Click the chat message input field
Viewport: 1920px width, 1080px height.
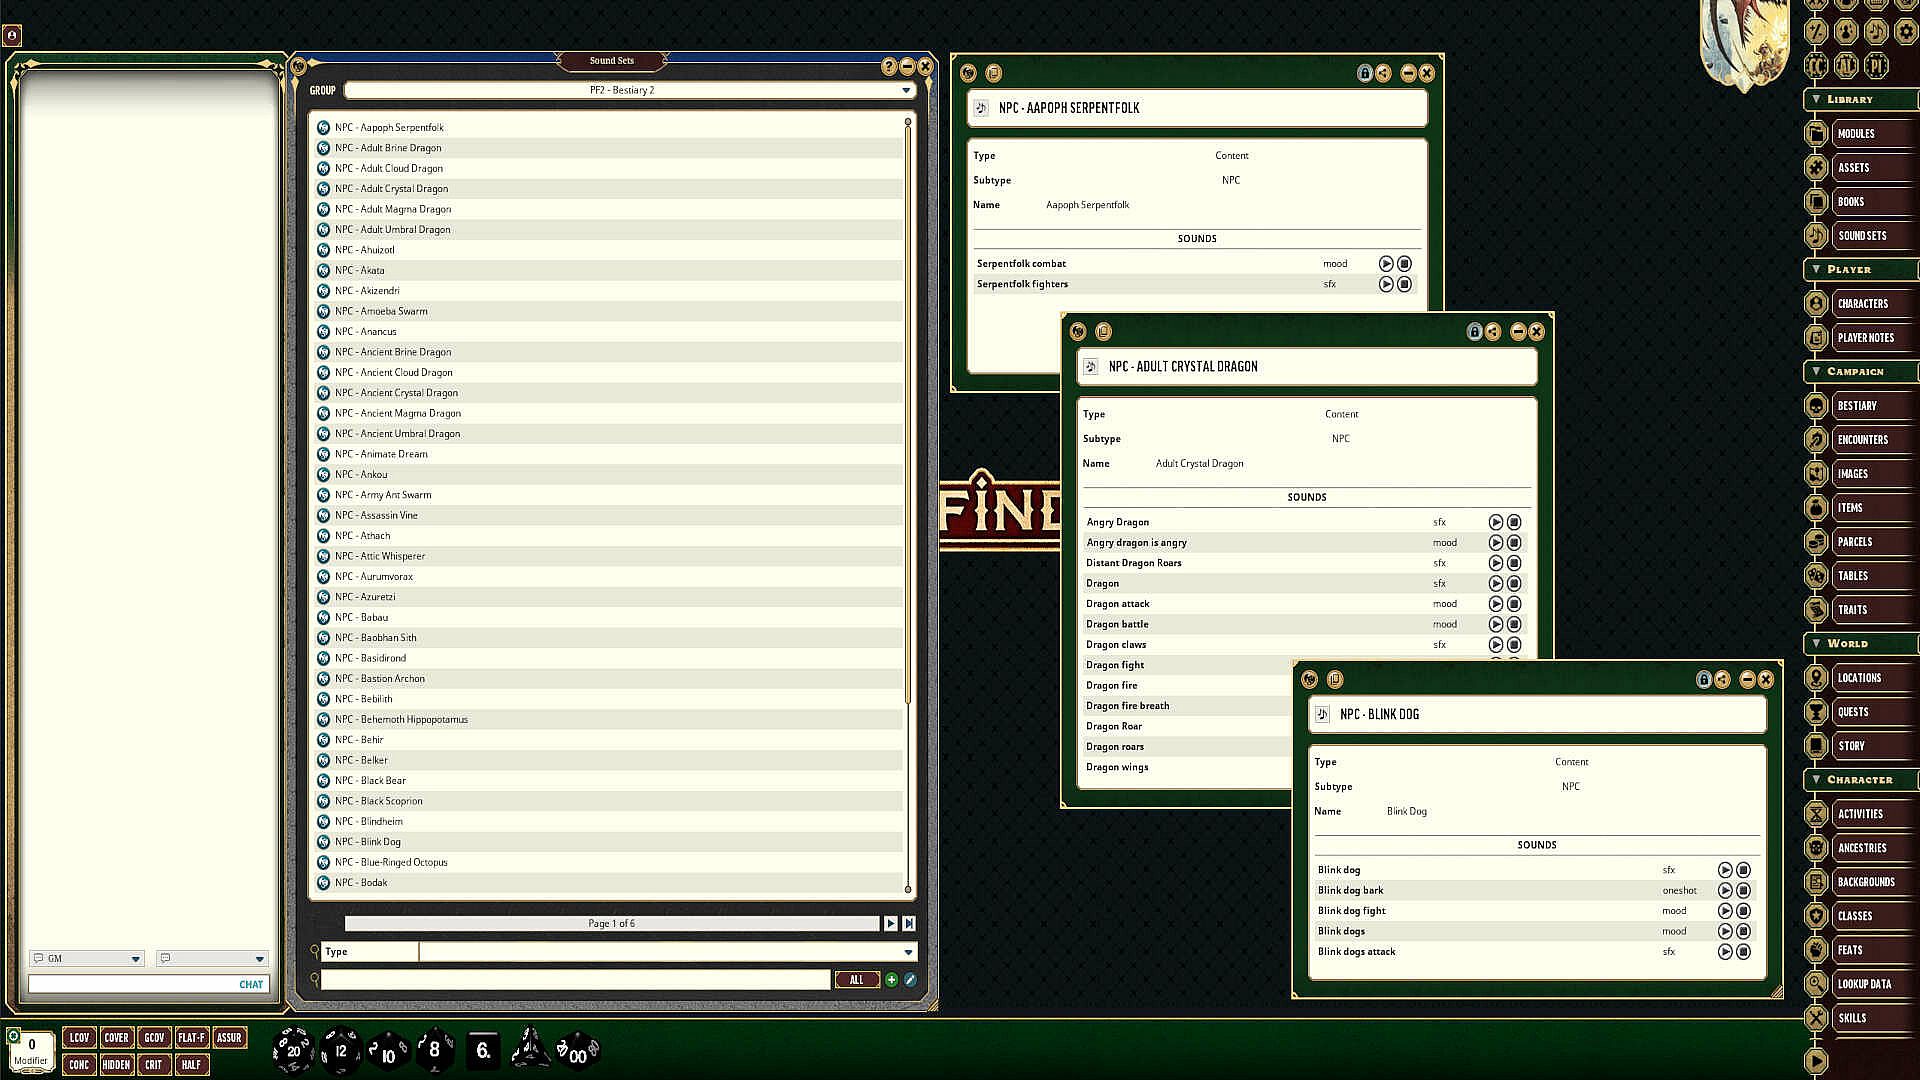coord(130,984)
